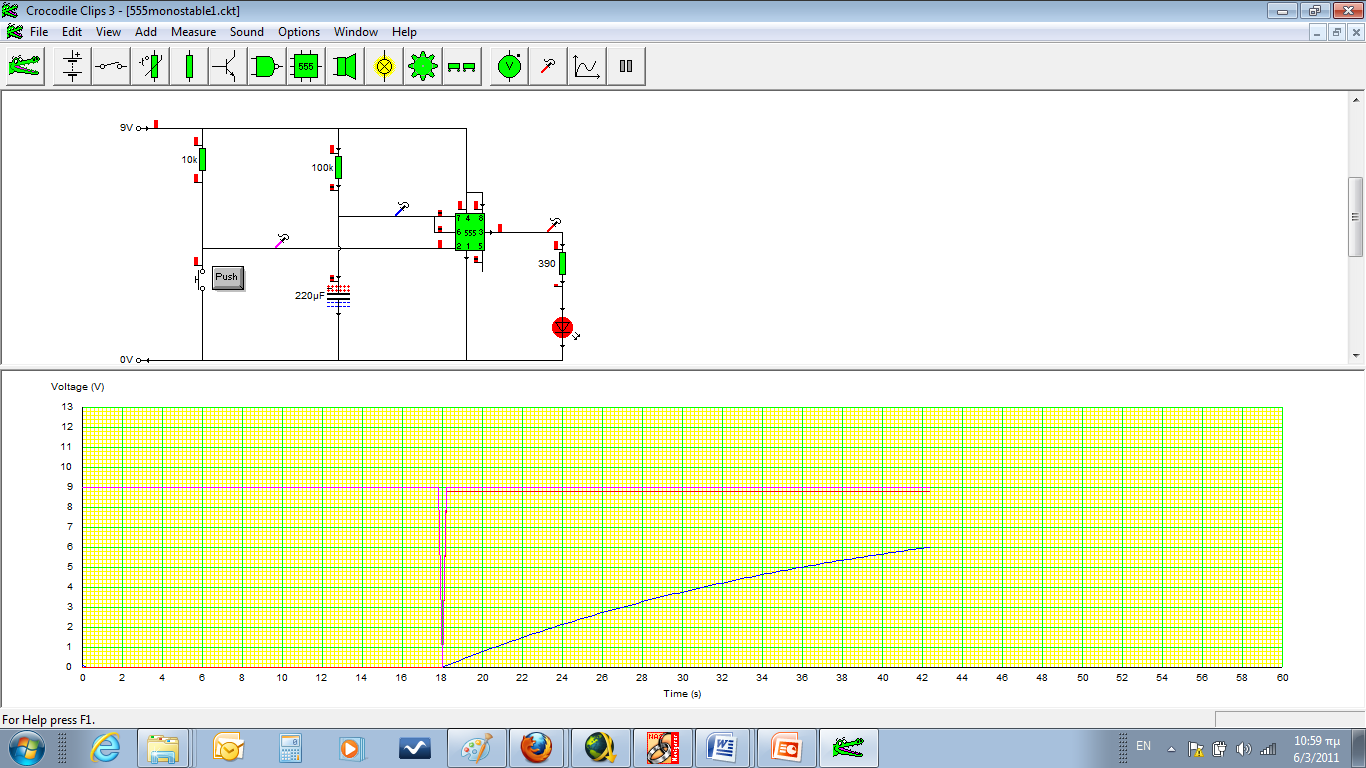Click the push switch symbol in circuit
1366x768 pixels.
tap(200, 279)
